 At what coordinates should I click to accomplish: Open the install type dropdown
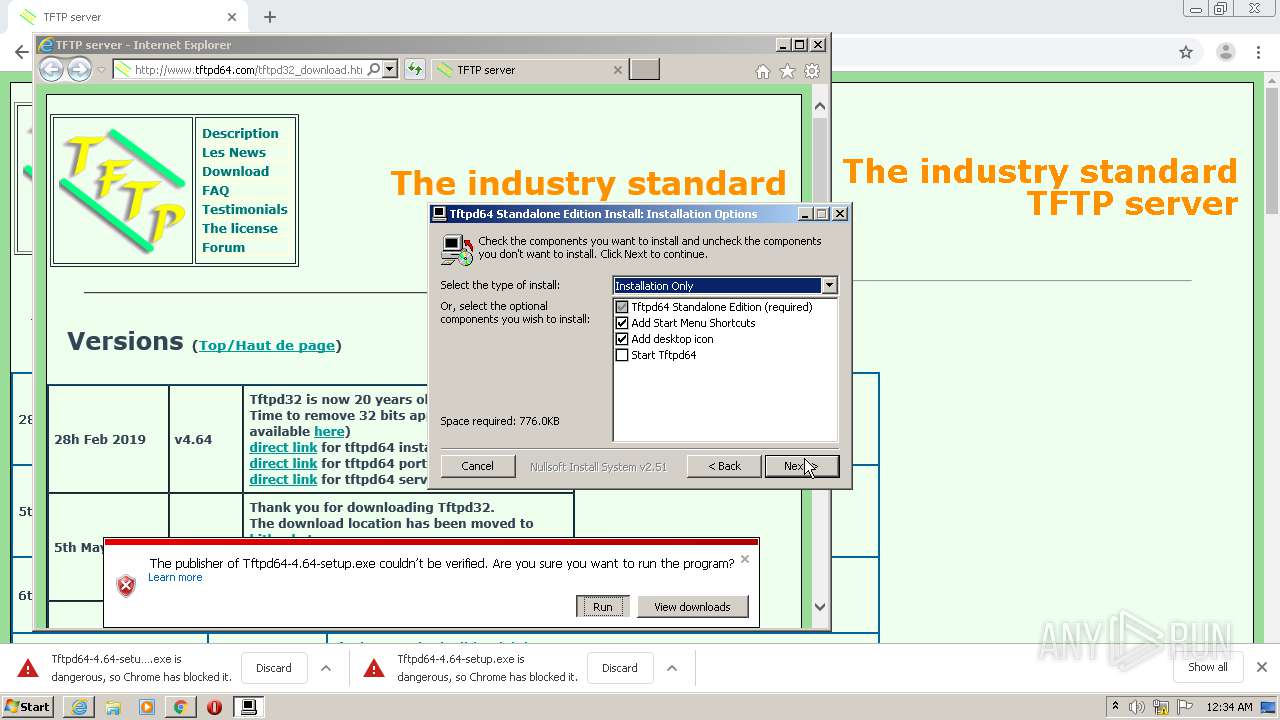coord(828,286)
